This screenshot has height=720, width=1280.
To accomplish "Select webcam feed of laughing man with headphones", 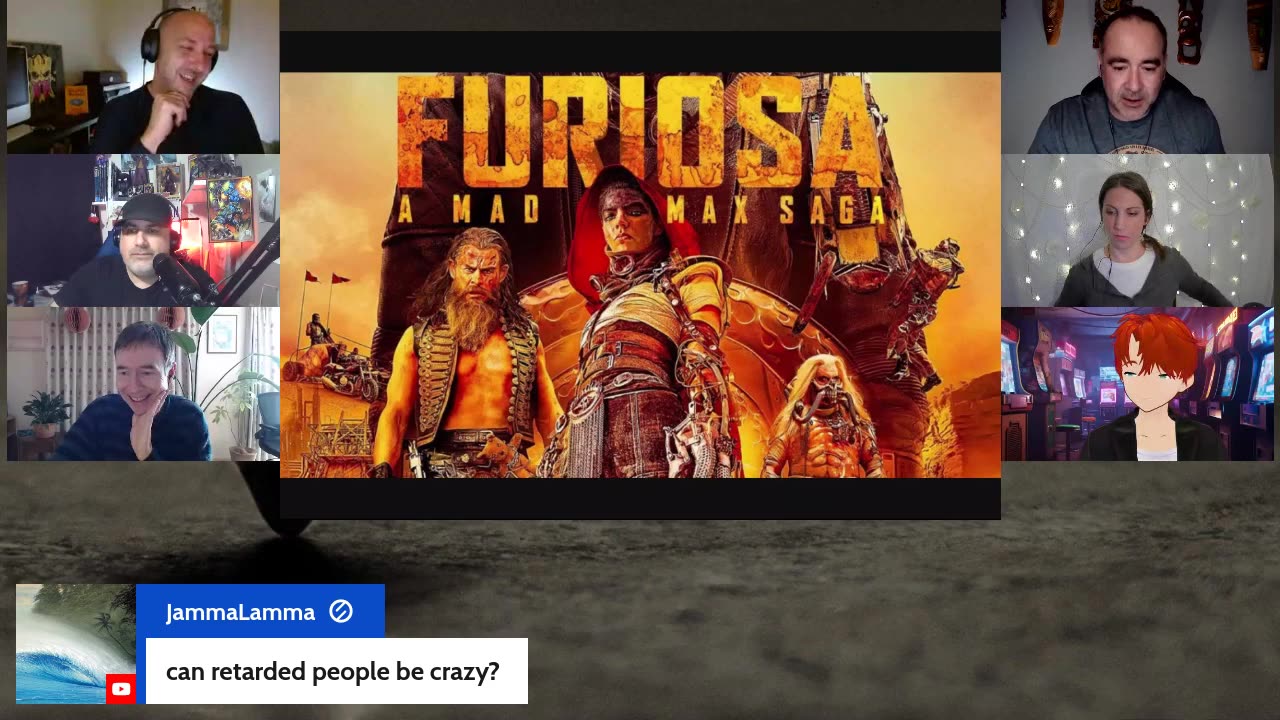I will click(x=143, y=77).
